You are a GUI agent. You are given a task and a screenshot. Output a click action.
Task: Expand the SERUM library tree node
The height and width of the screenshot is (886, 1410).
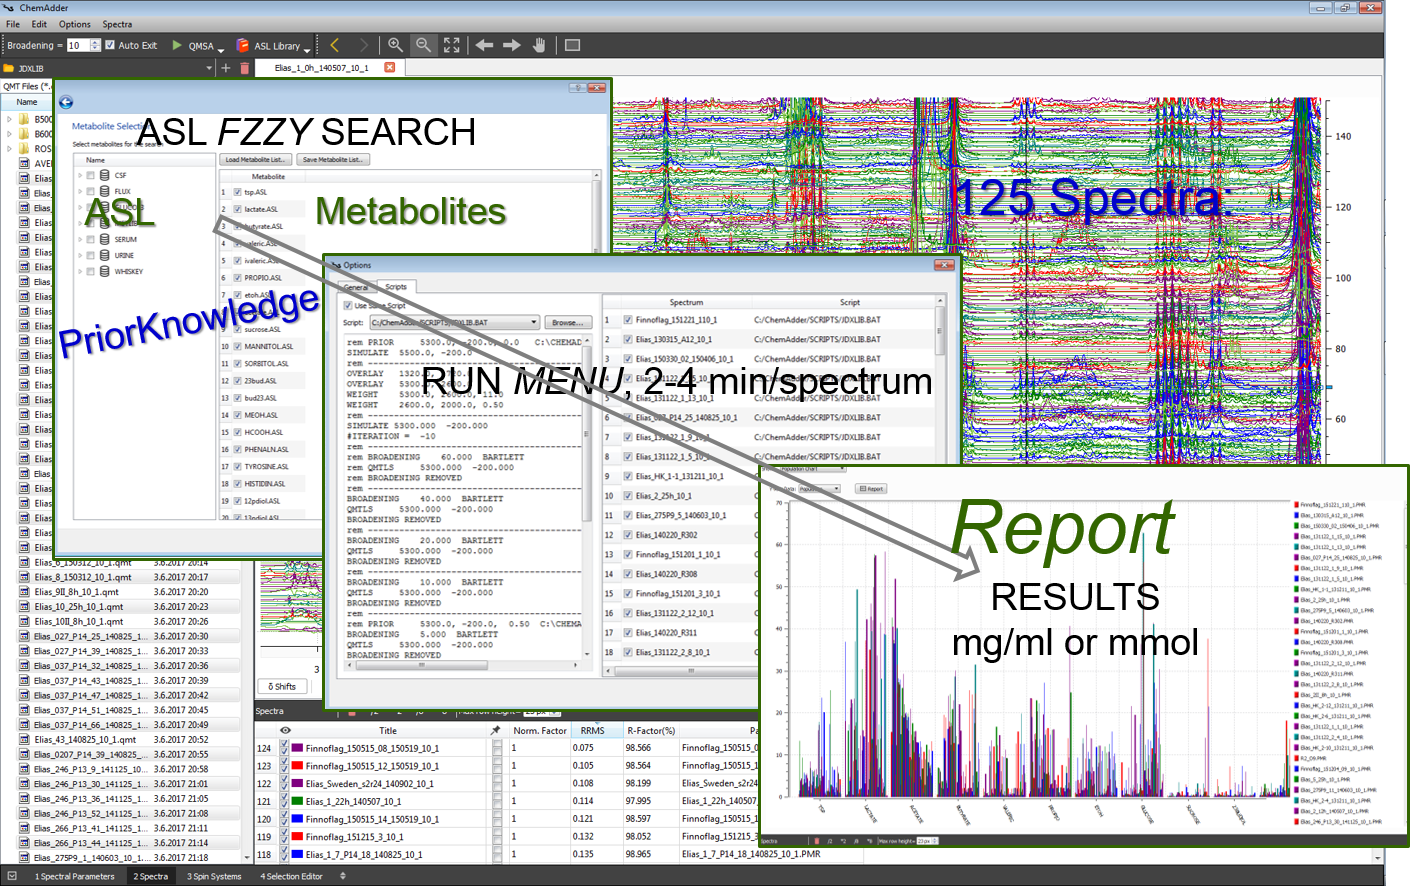click(x=80, y=240)
